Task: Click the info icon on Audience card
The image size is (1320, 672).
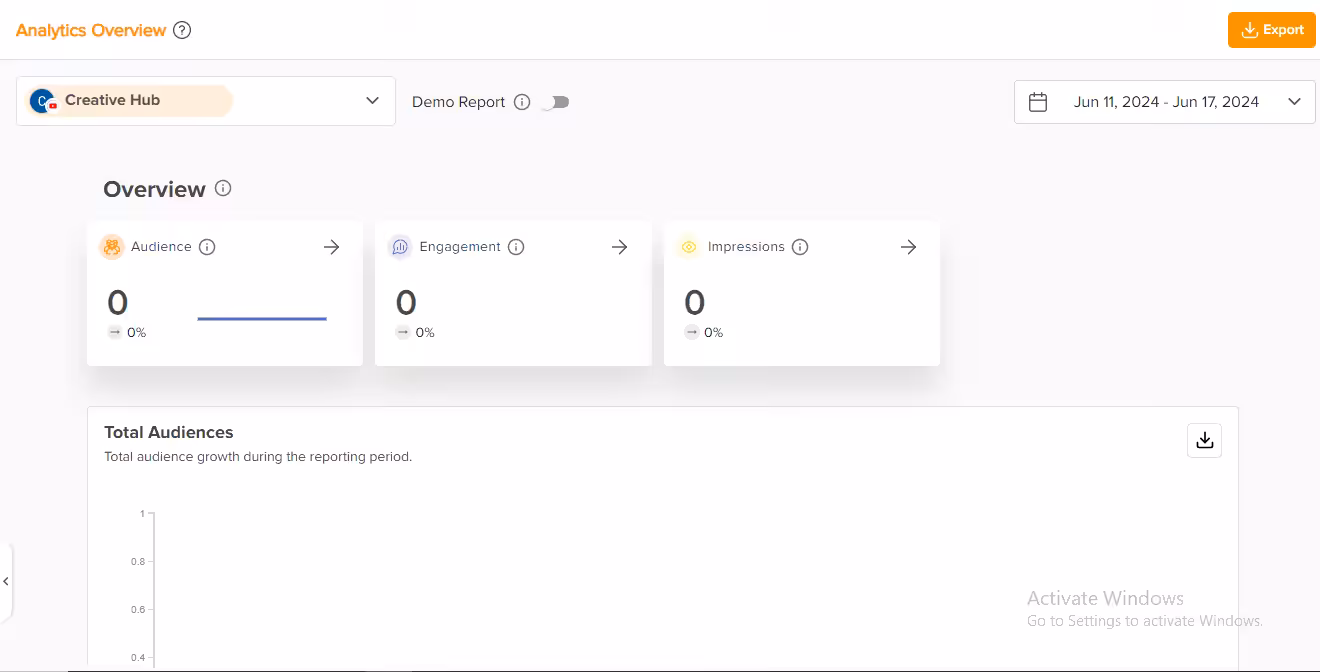Action: click(x=207, y=247)
